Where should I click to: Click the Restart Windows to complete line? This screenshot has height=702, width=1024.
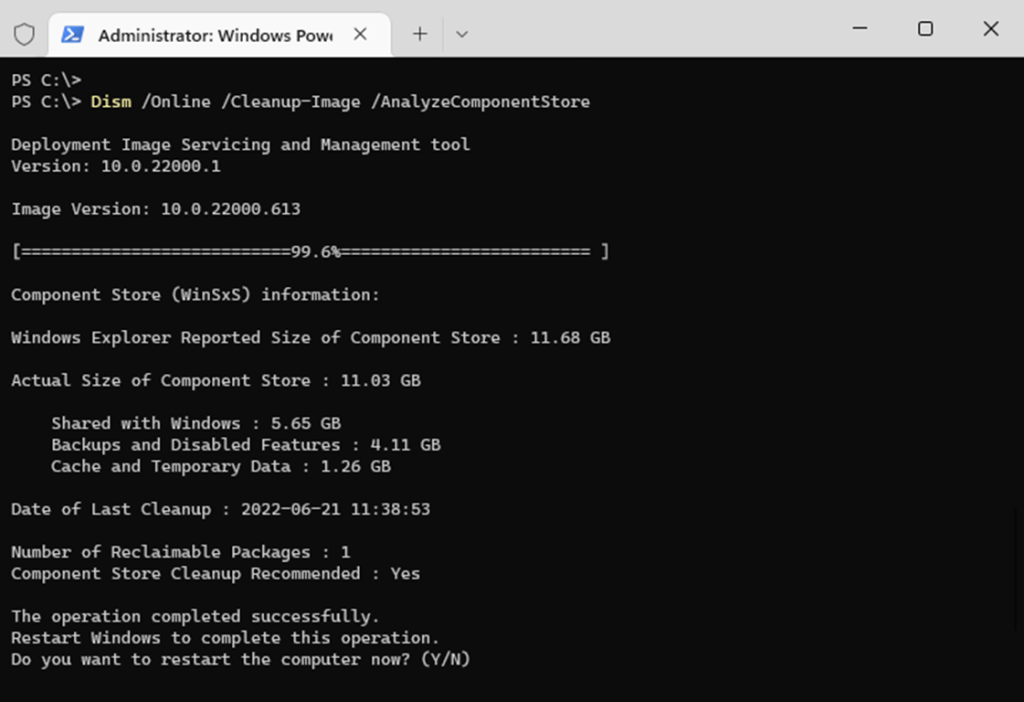225,638
